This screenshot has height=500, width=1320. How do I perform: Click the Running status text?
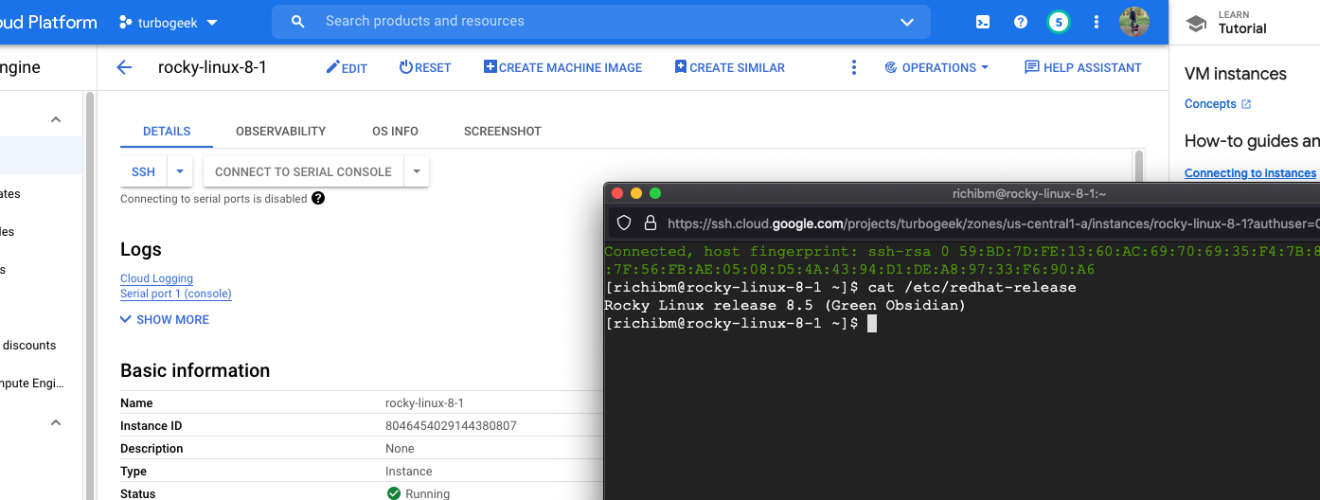point(427,494)
